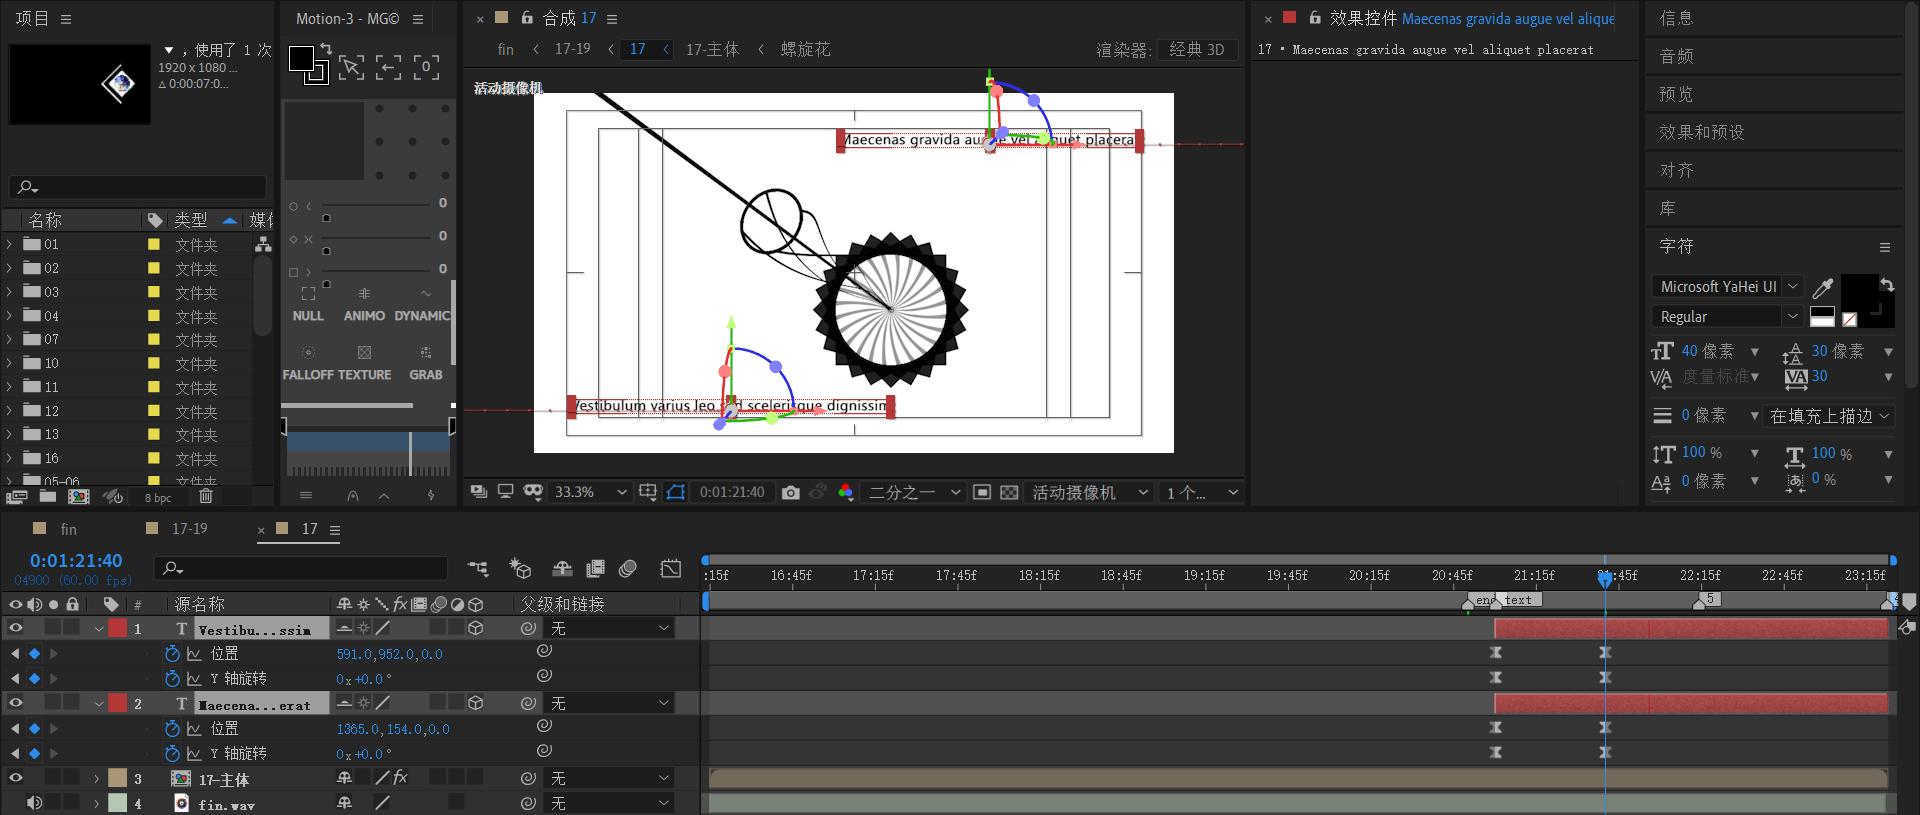Switch to the 17-19 timeline tab

point(189,529)
